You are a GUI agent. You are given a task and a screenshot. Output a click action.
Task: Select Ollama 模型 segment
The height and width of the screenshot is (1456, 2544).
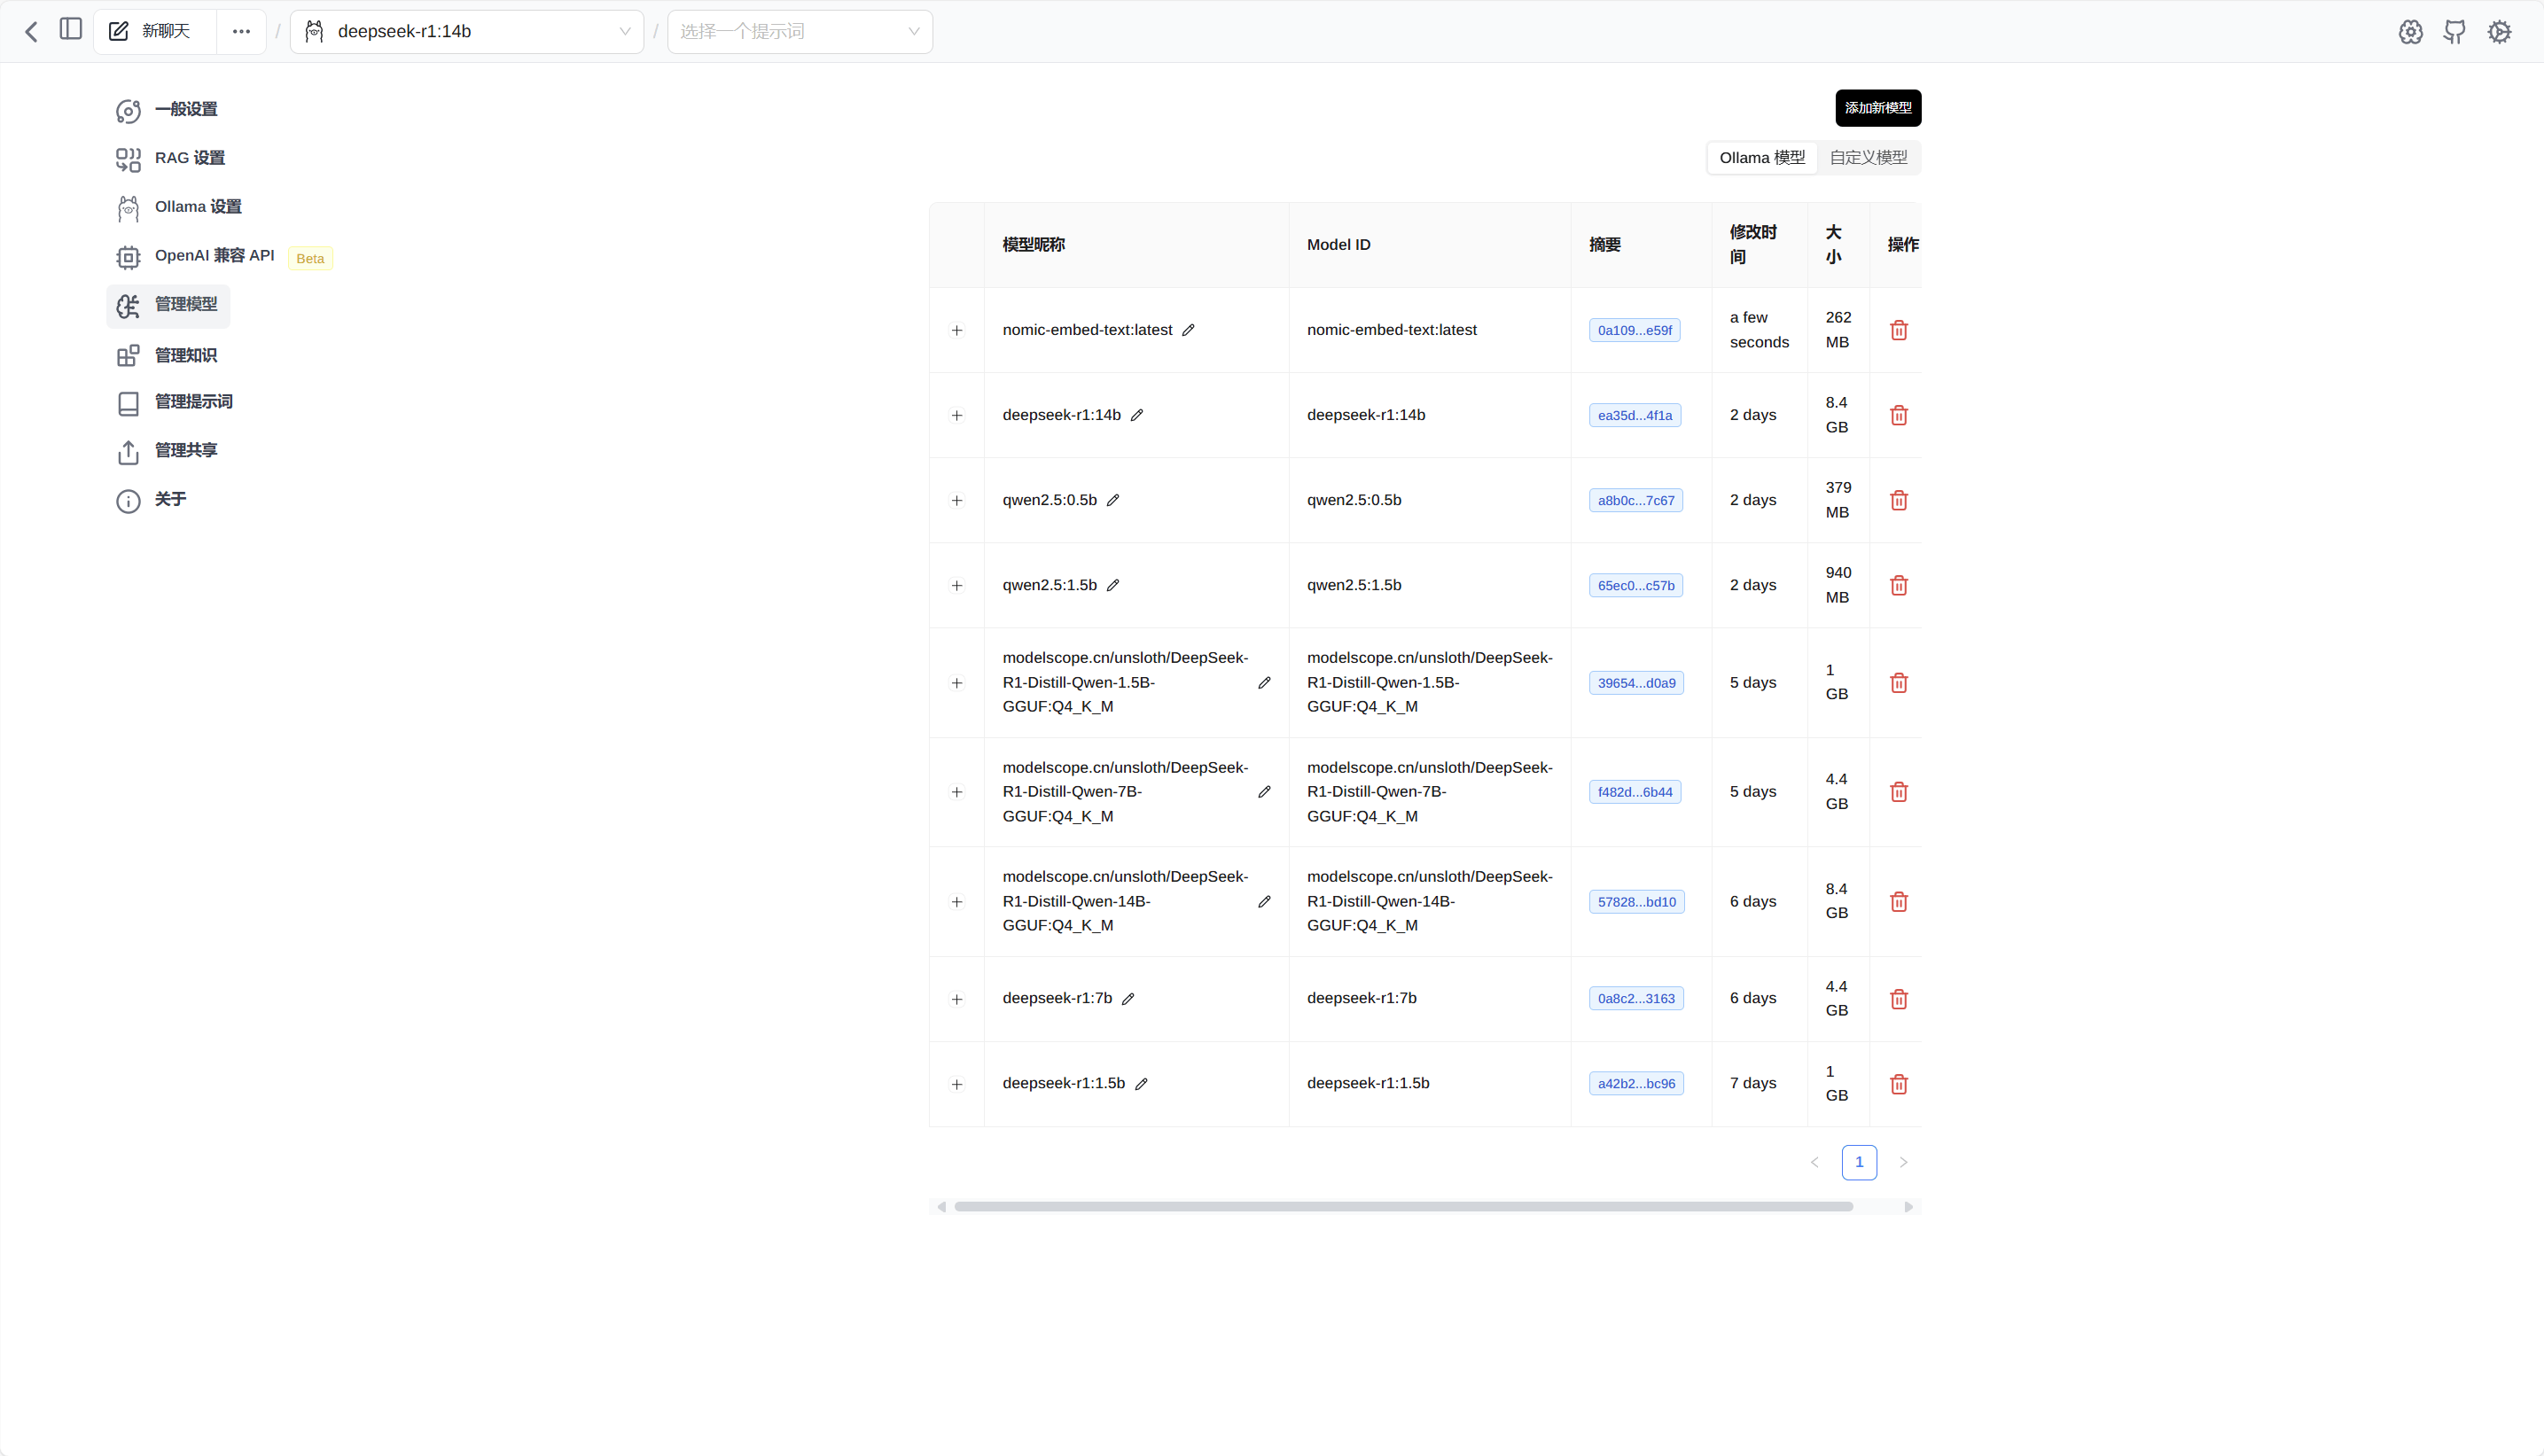(1761, 158)
